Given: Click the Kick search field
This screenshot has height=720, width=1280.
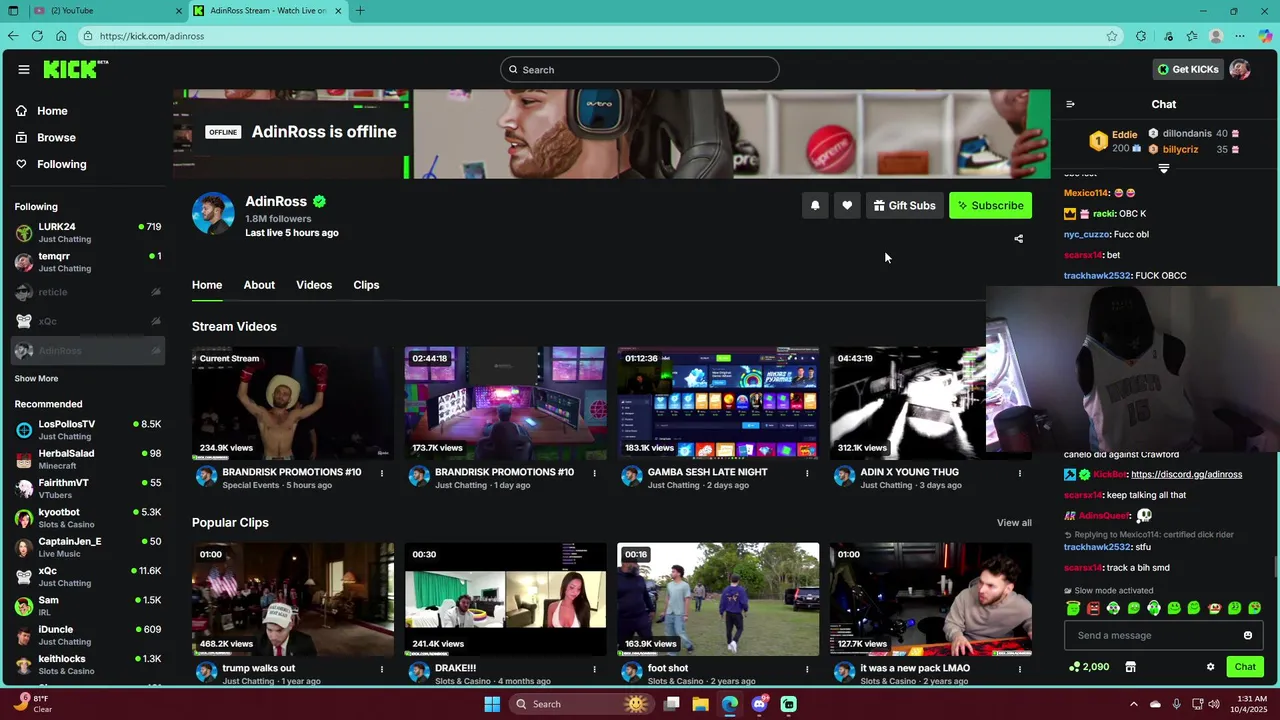Looking at the screenshot, I should 640,69.
